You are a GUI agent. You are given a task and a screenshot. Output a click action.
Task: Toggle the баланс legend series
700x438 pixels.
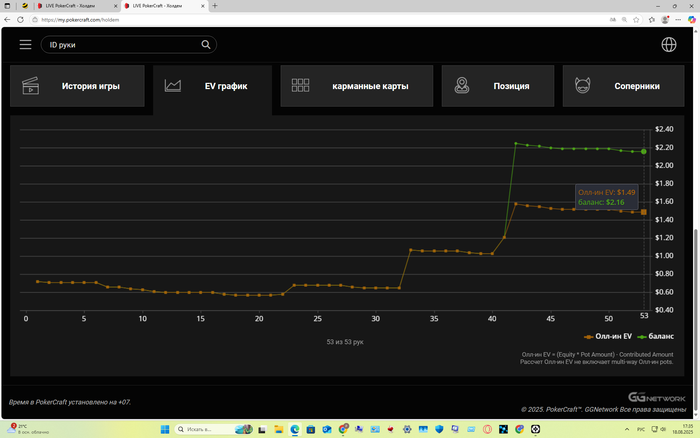tap(656, 336)
